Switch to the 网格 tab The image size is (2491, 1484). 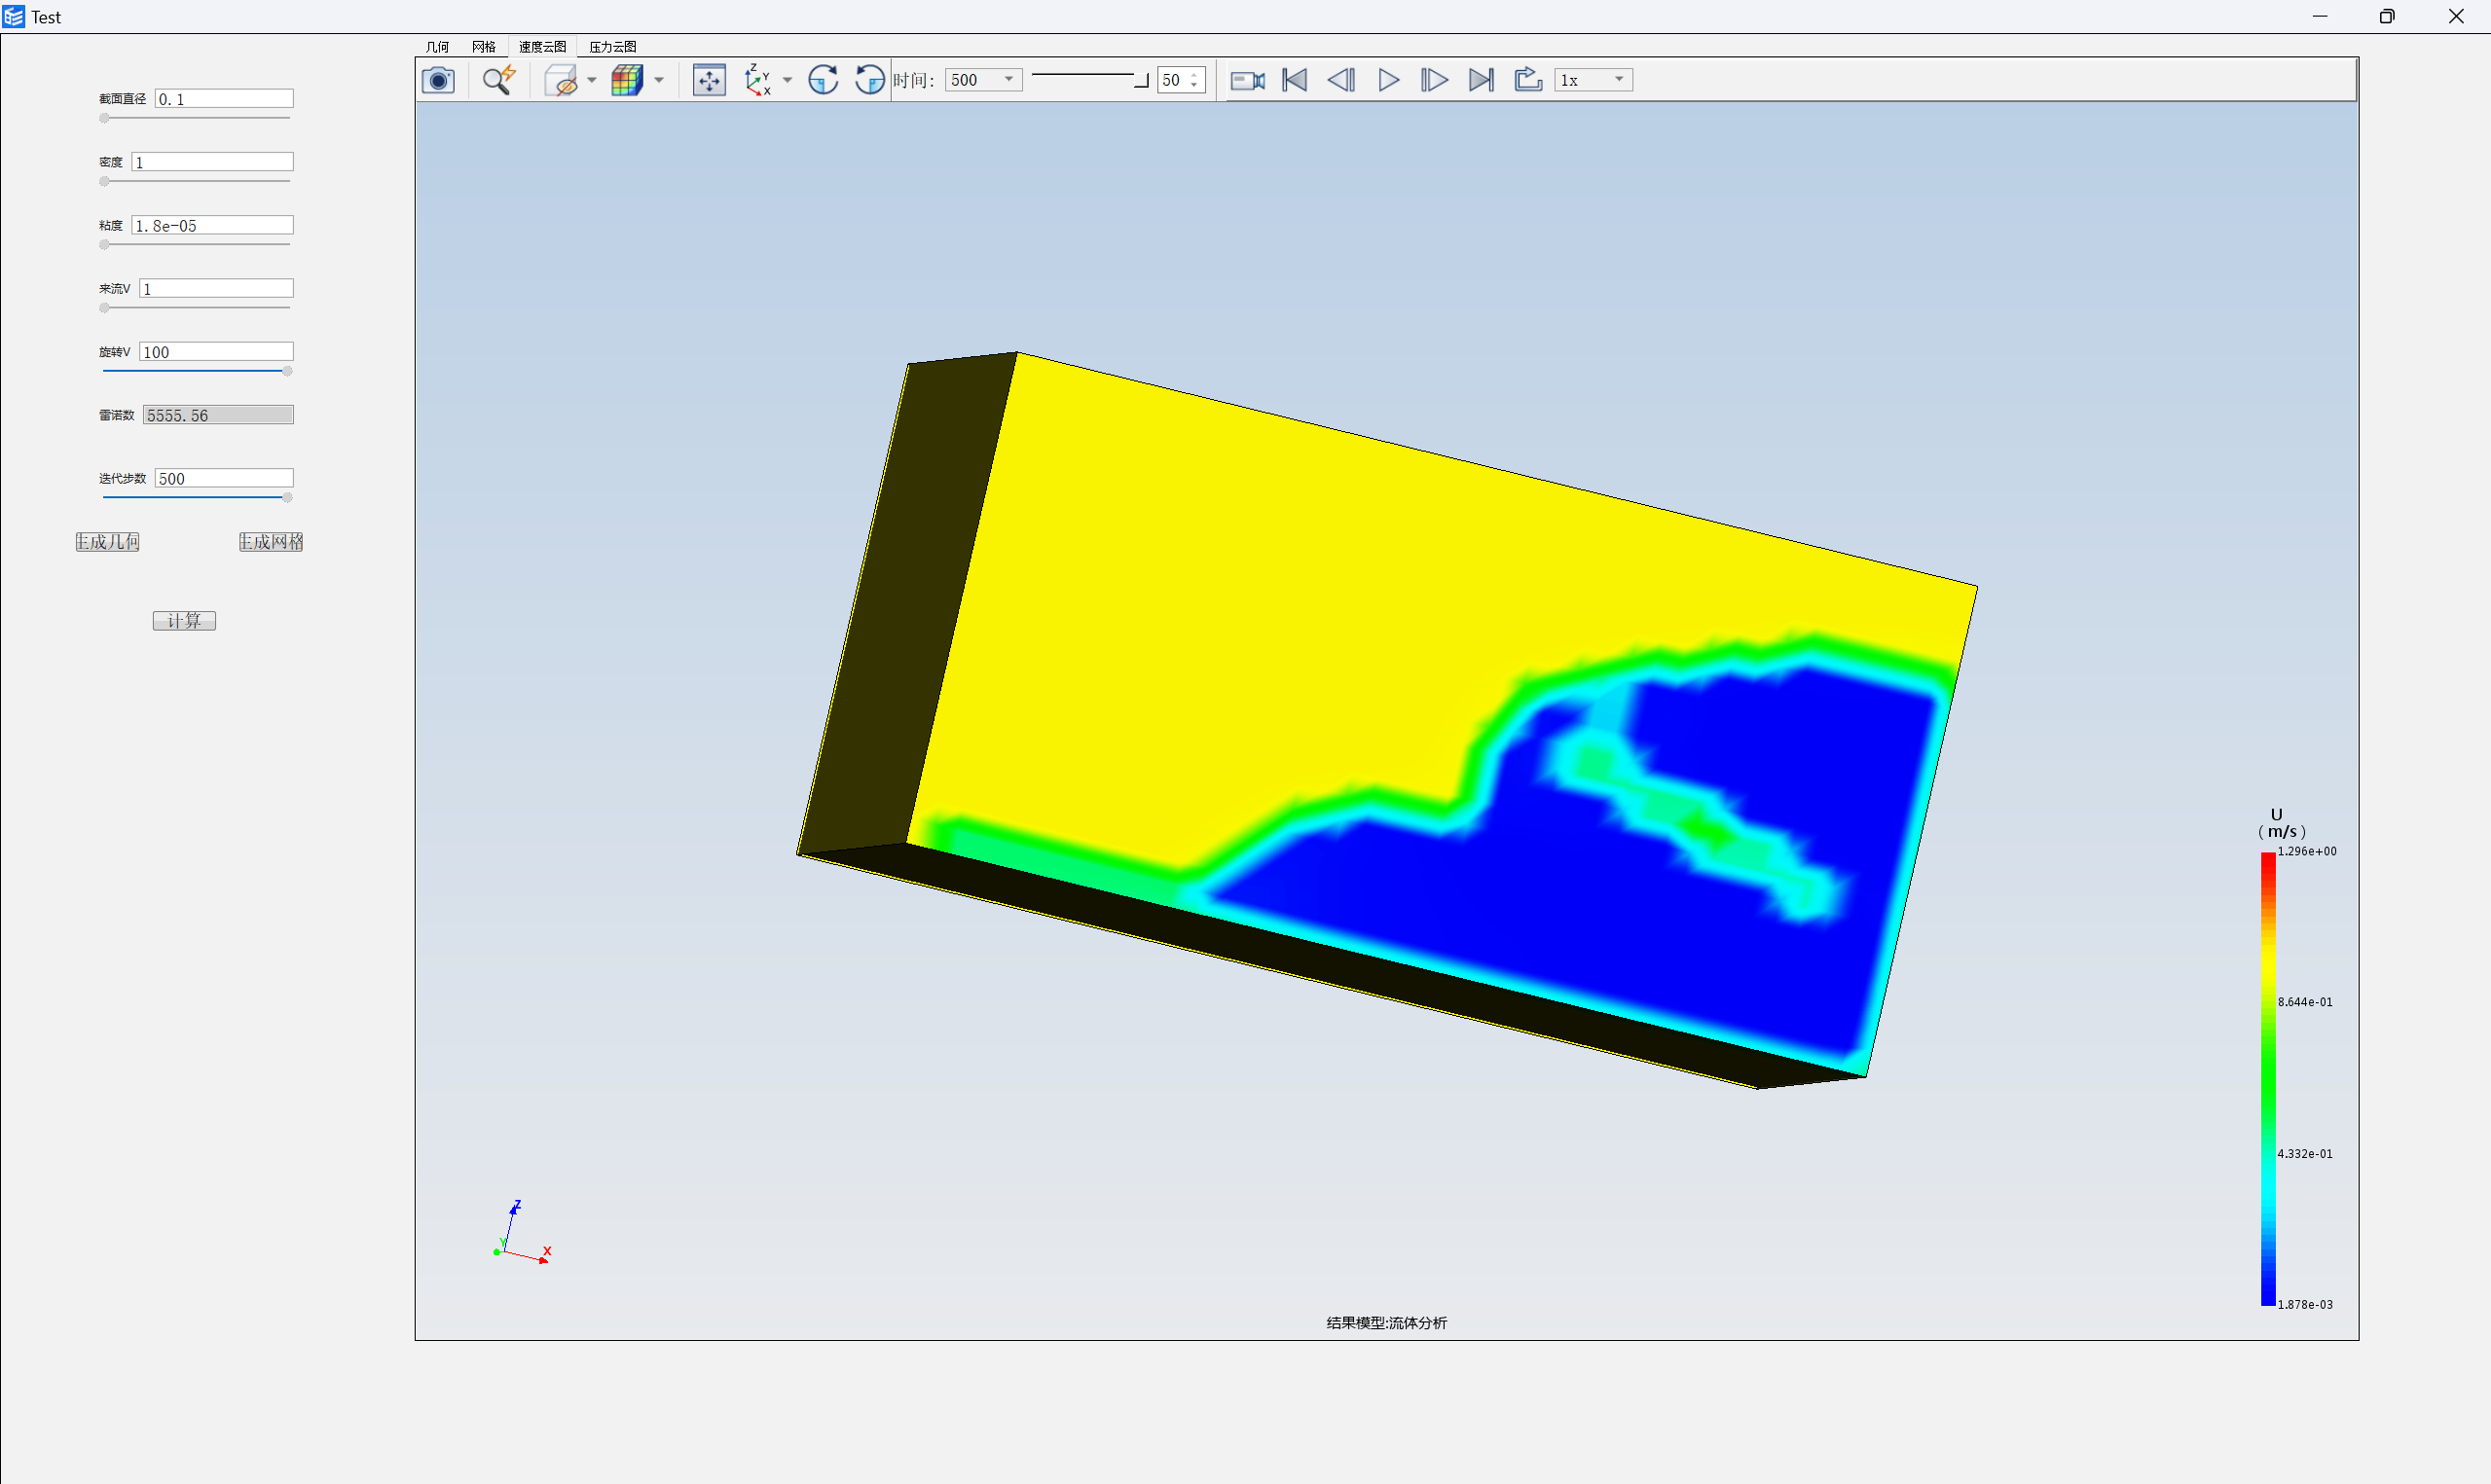click(x=484, y=47)
